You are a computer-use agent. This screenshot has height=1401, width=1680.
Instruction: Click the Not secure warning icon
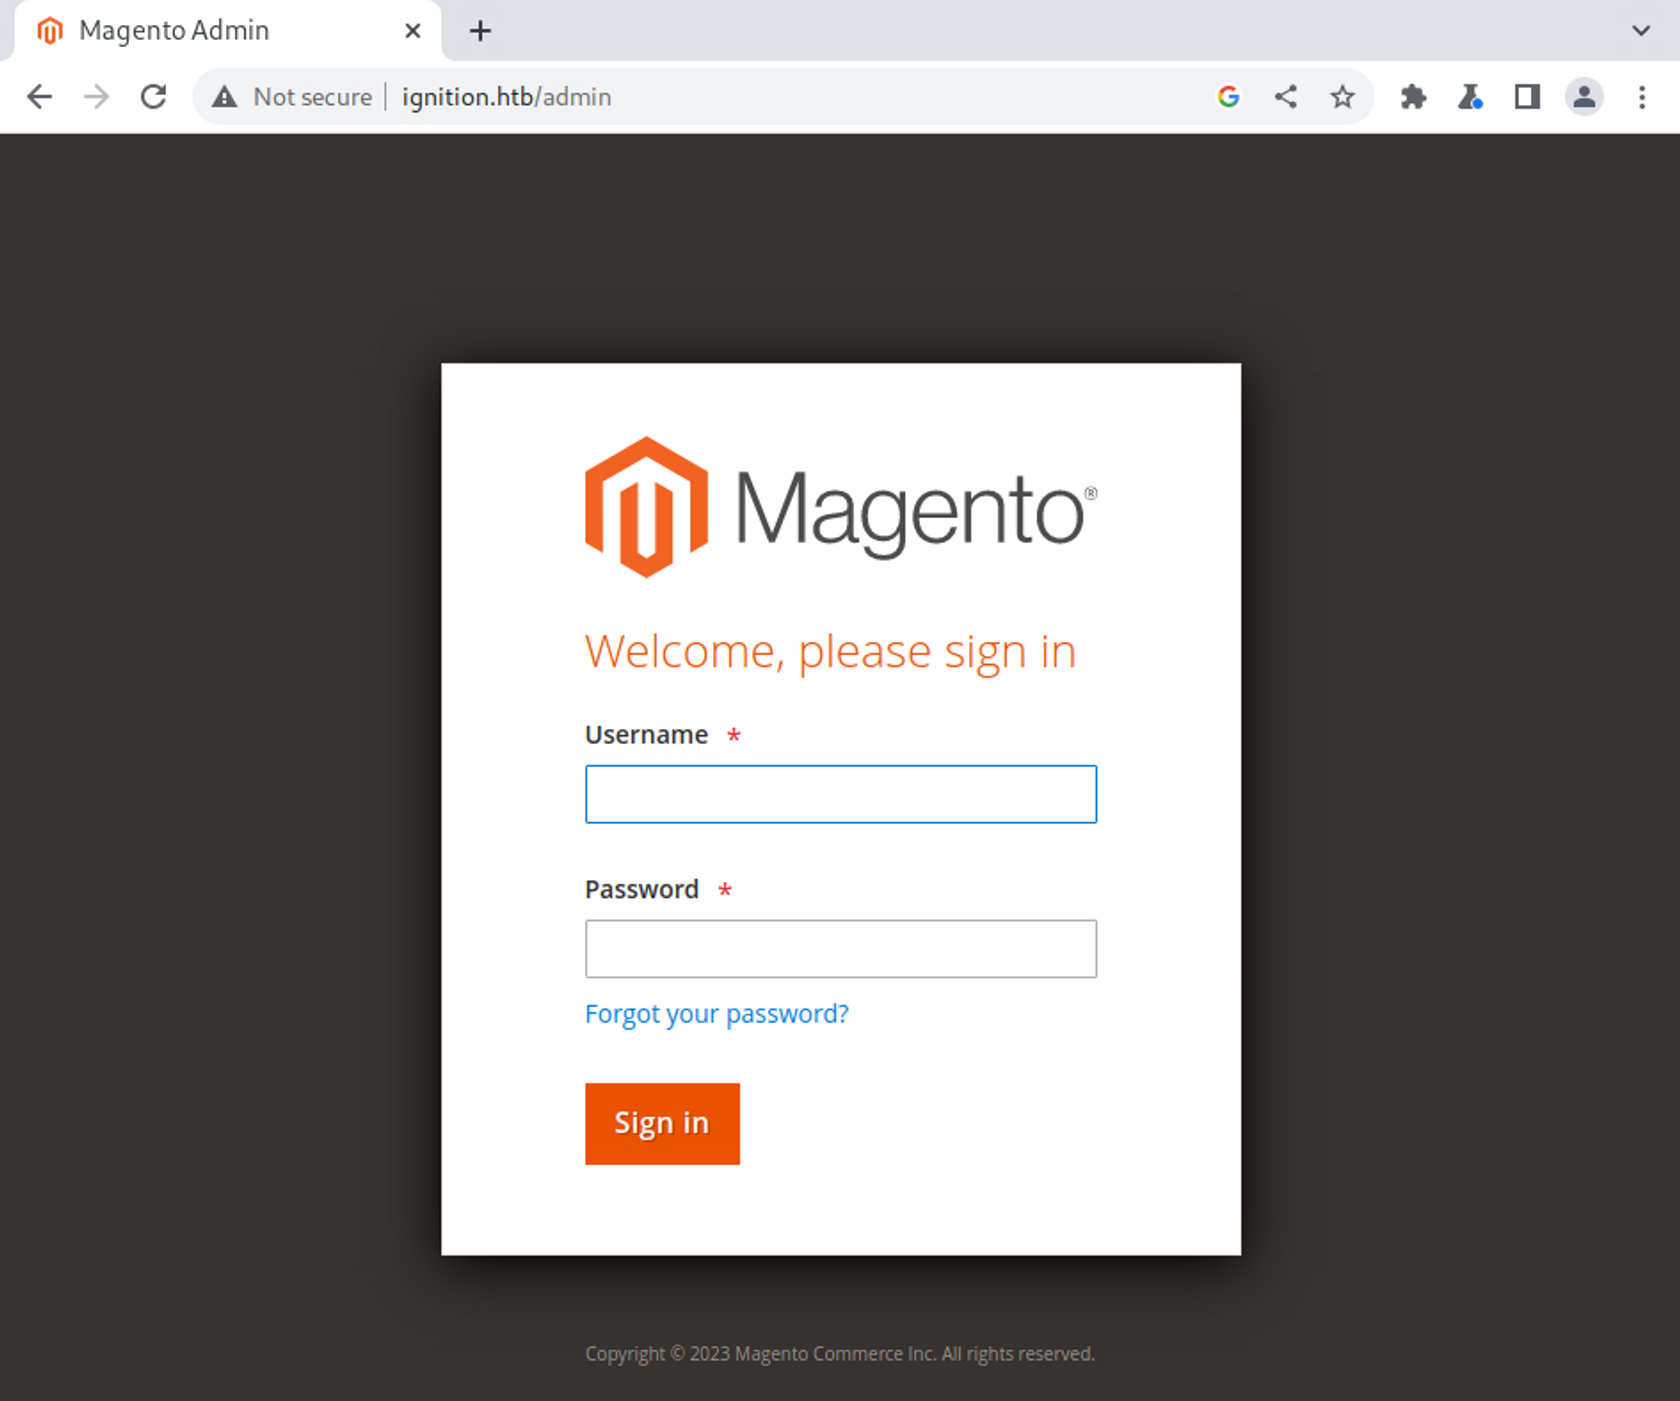225,97
